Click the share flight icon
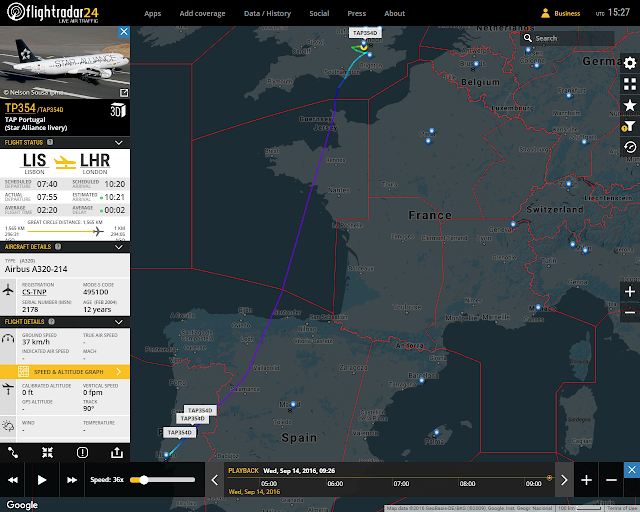The width and height of the screenshot is (640, 512). point(117,452)
